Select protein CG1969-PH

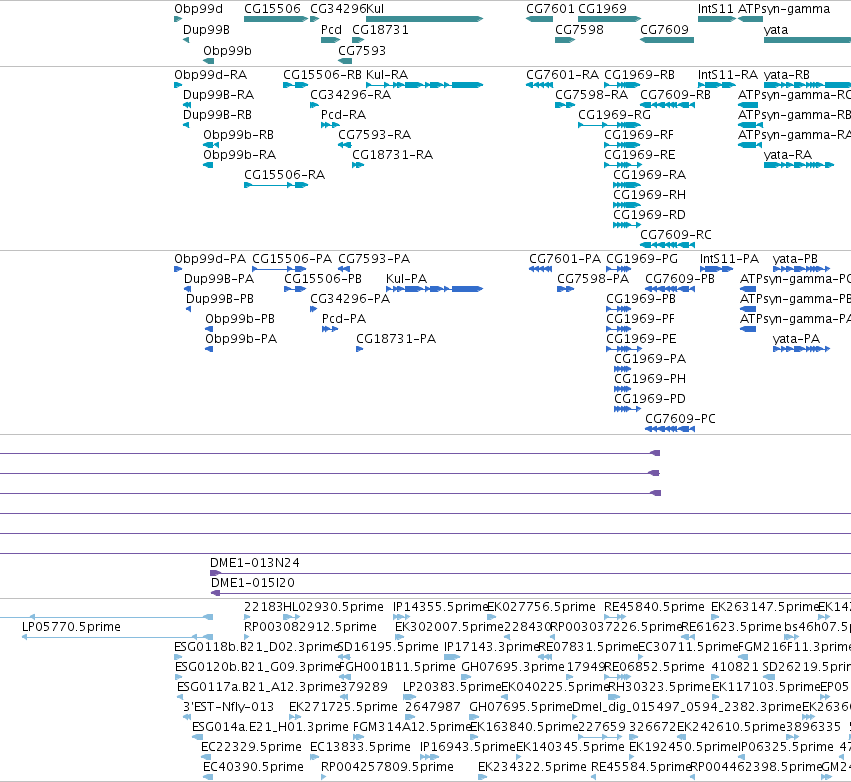click(623, 389)
